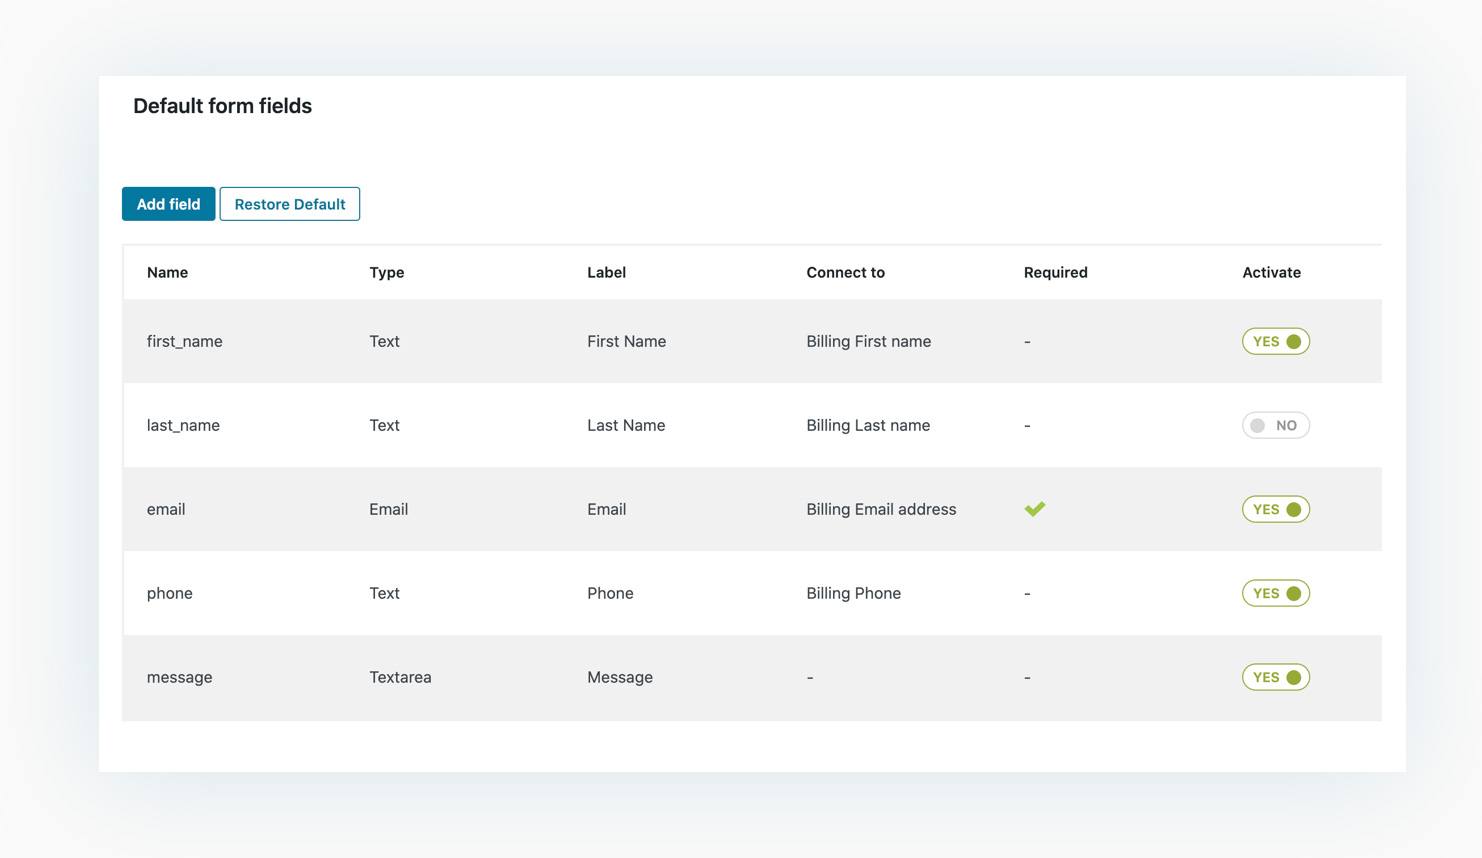This screenshot has width=1482, height=858.
Task: Enable the last_name Activate toggle
Action: tap(1275, 425)
